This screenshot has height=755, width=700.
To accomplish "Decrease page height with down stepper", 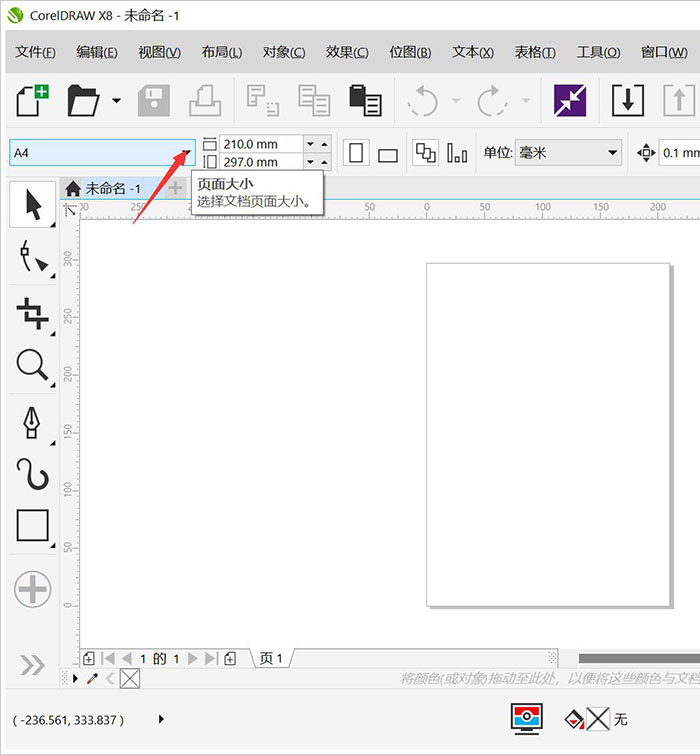I will coord(311,162).
